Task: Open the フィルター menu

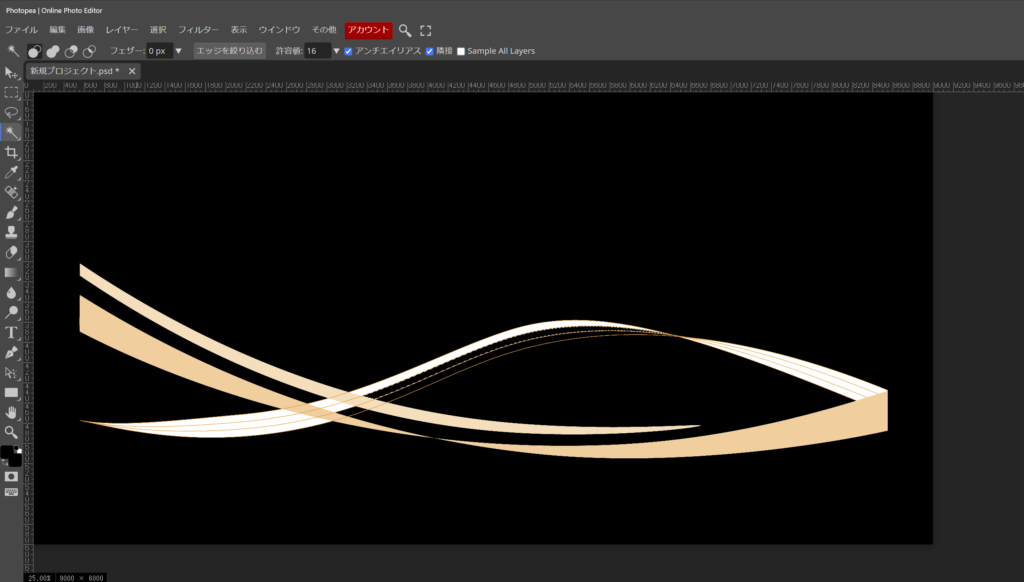Action: coord(198,30)
